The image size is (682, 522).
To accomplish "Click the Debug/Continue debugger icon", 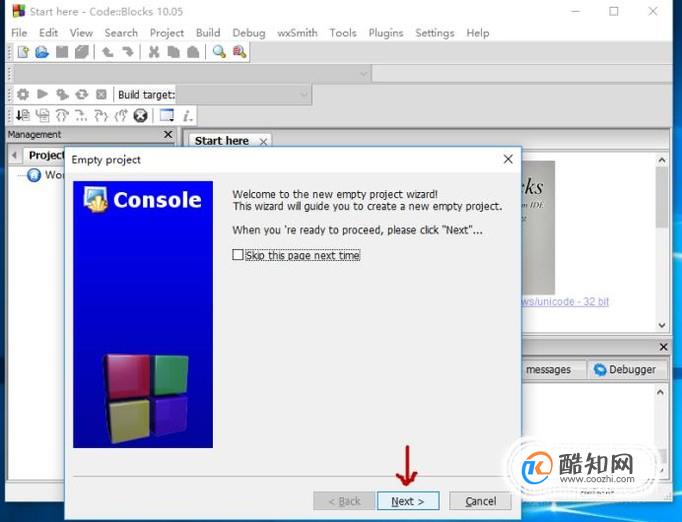I will [x=23, y=115].
